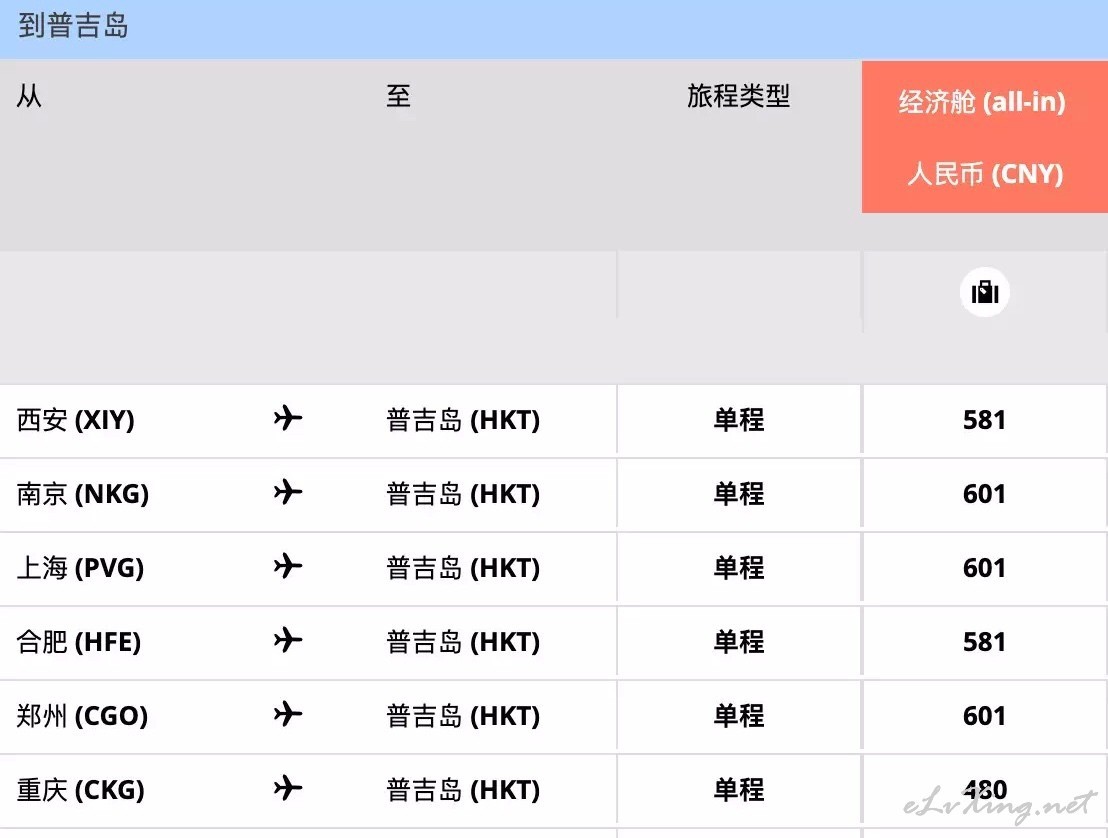The height and width of the screenshot is (838, 1108).
Task: Click 普吉岛 (HKT) destination in Shanghai row
Action: [463, 568]
